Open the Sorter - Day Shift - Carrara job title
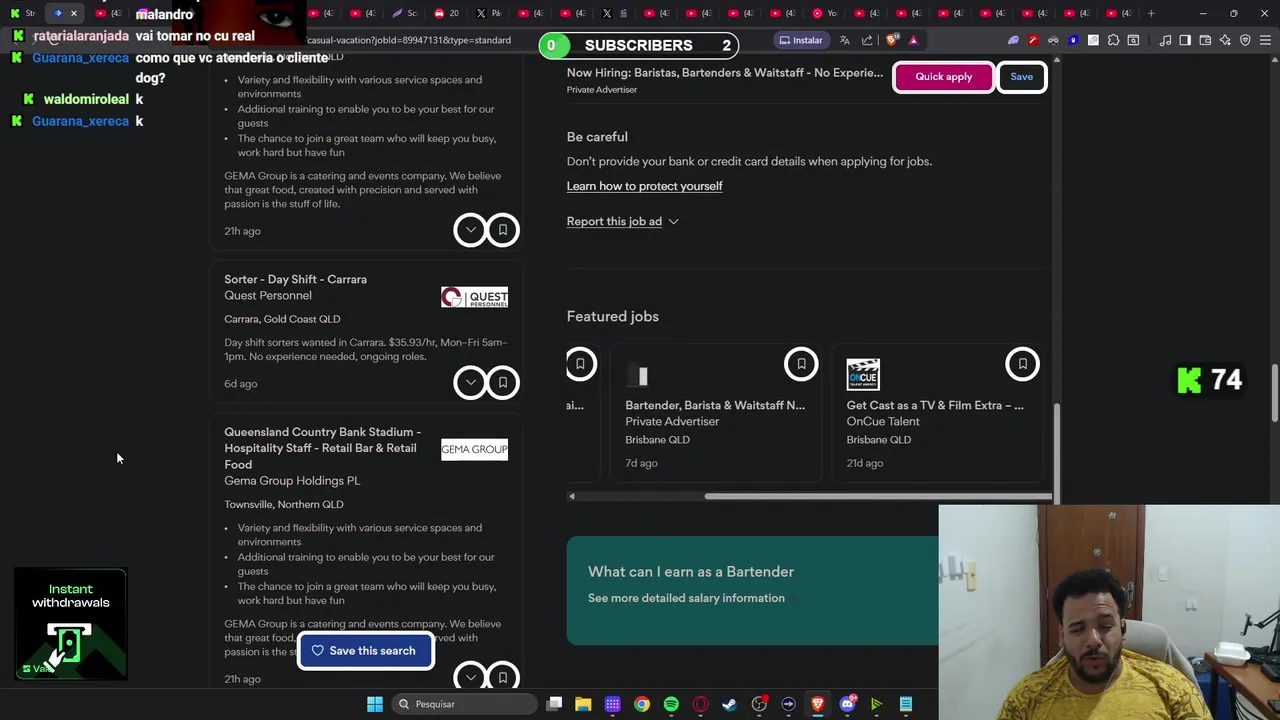 295,279
